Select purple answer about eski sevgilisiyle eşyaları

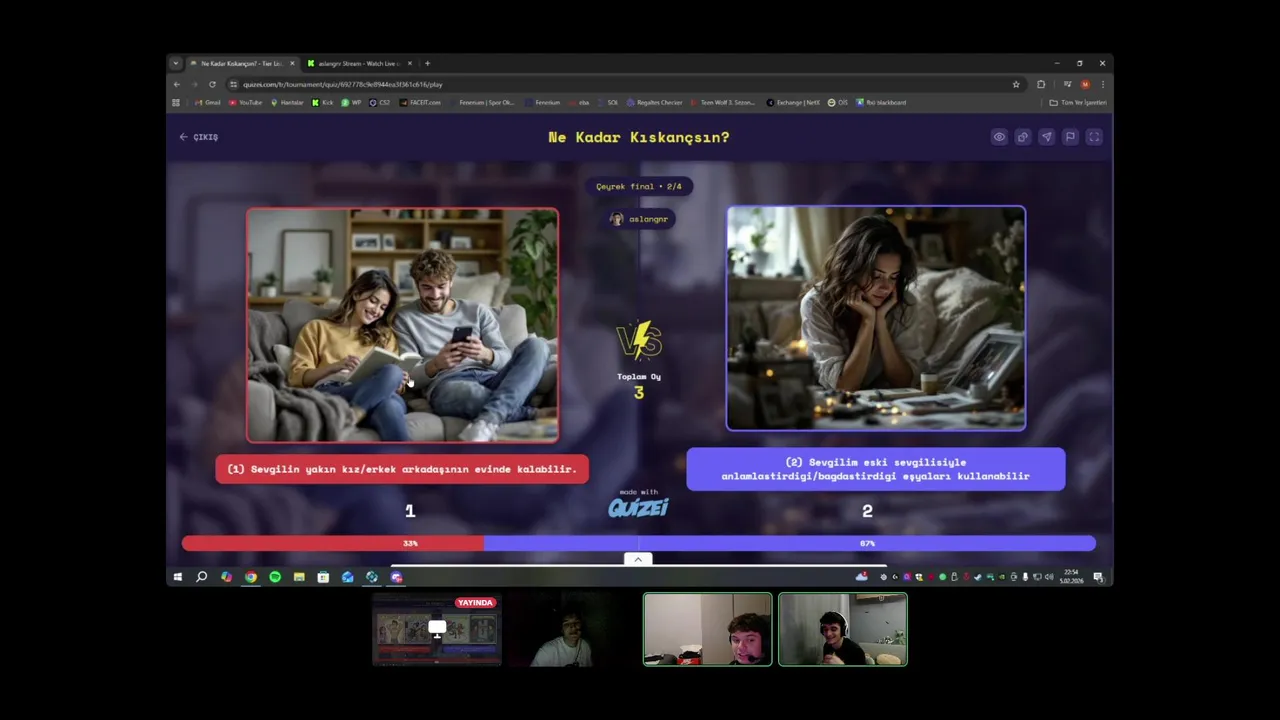coord(876,469)
